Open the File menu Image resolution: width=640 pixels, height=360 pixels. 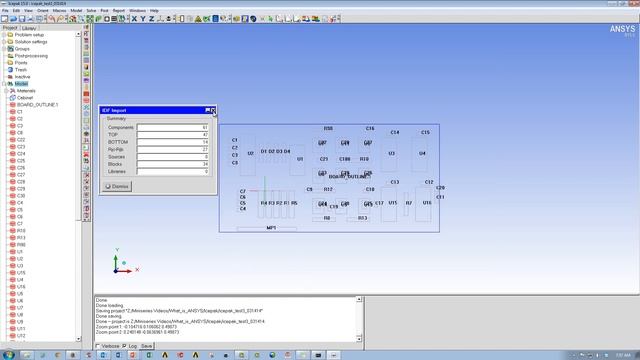(5, 11)
